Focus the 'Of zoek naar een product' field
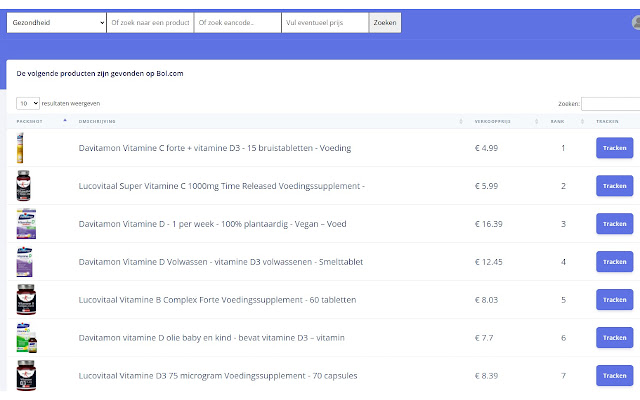Screen dimensions: 640x400 coord(150,22)
